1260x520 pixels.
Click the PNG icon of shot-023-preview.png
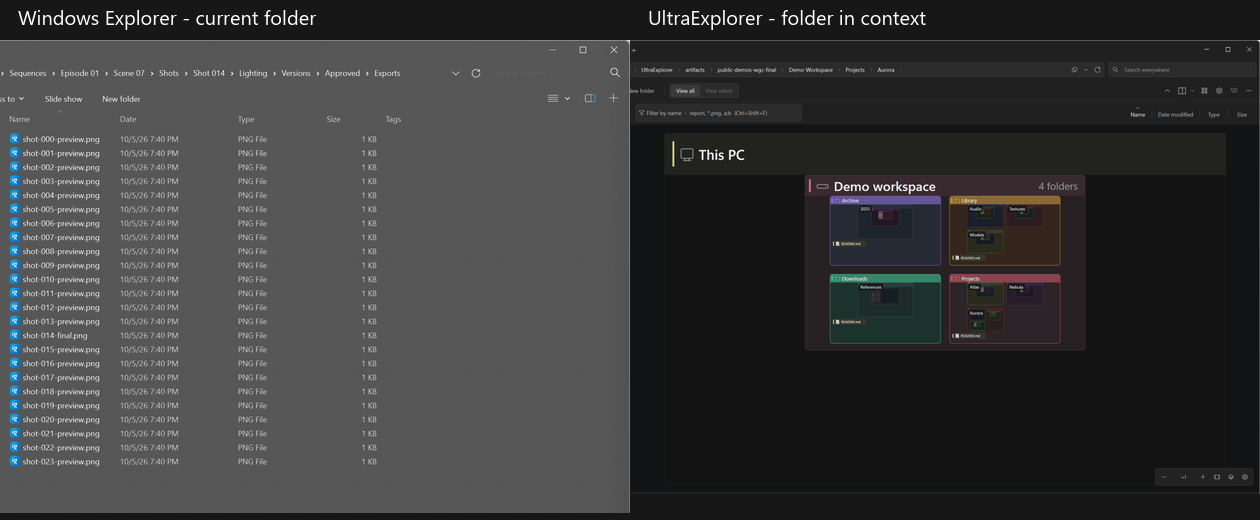pos(14,461)
